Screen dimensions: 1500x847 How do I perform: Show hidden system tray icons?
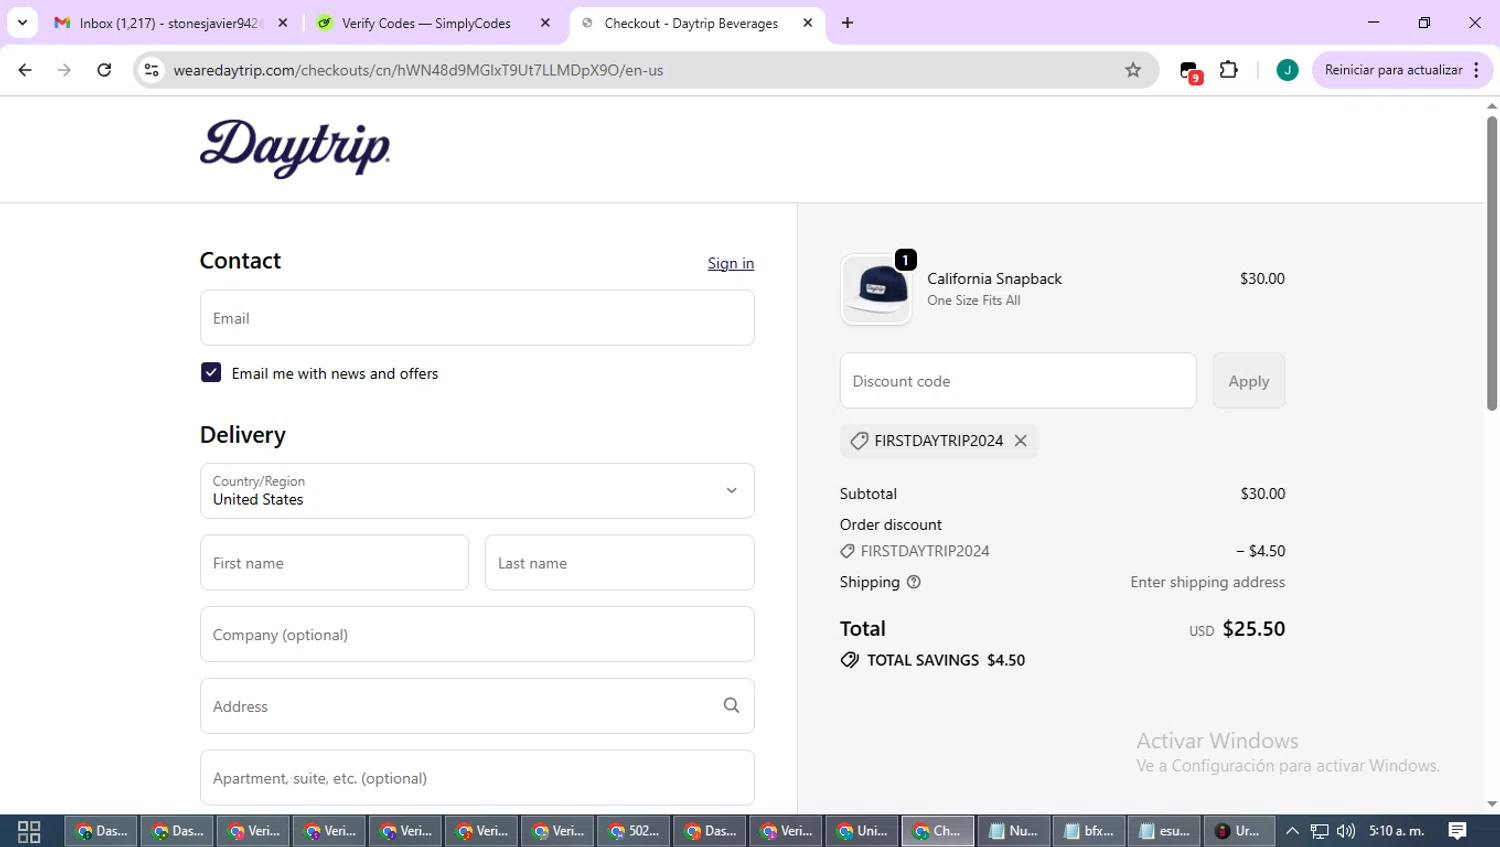click(x=1292, y=831)
